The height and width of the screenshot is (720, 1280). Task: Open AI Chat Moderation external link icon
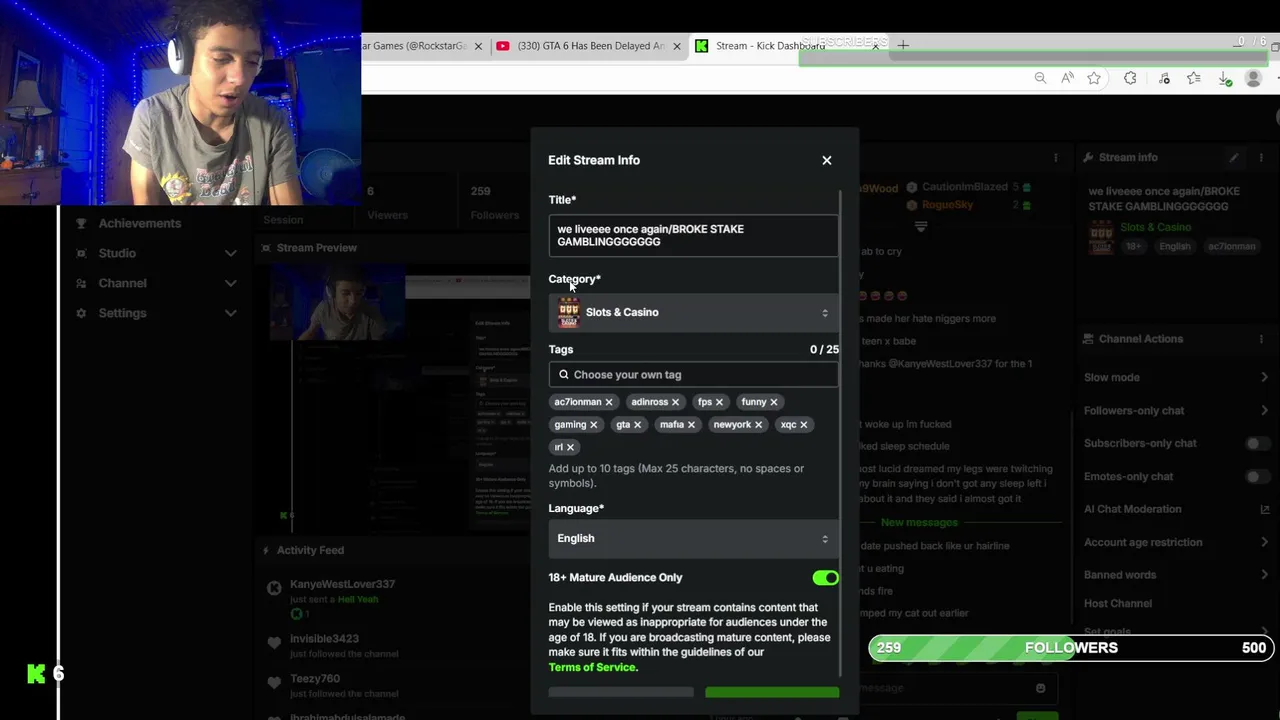point(1265,509)
